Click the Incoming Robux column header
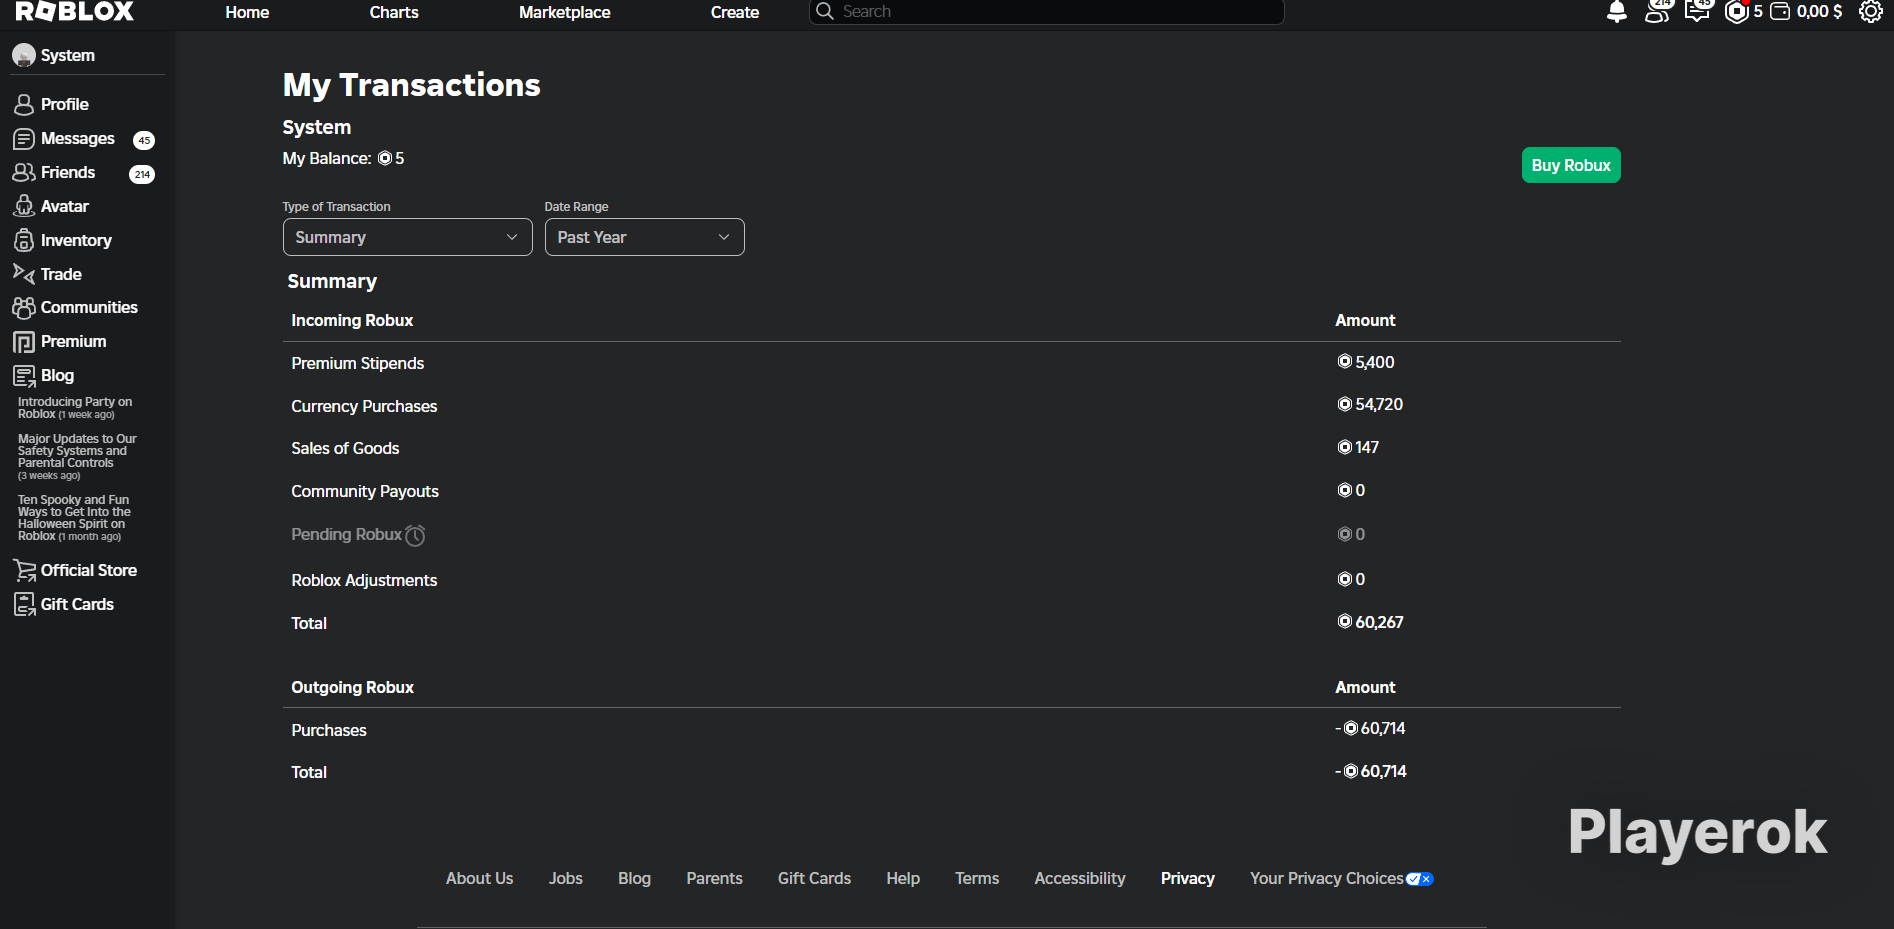 (x=352, y=320)
